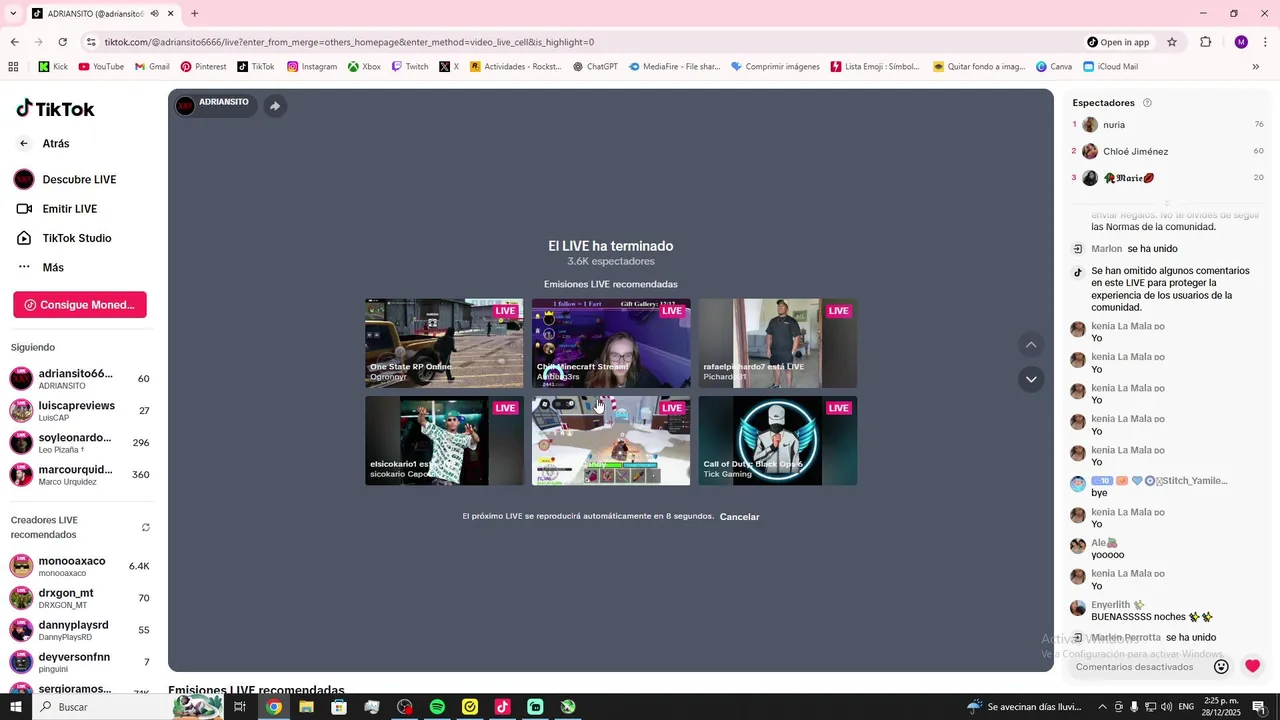Click Cancelar to stop autoplay
The height and width of the screenshot is (720, 1280).
click(740, 517)
